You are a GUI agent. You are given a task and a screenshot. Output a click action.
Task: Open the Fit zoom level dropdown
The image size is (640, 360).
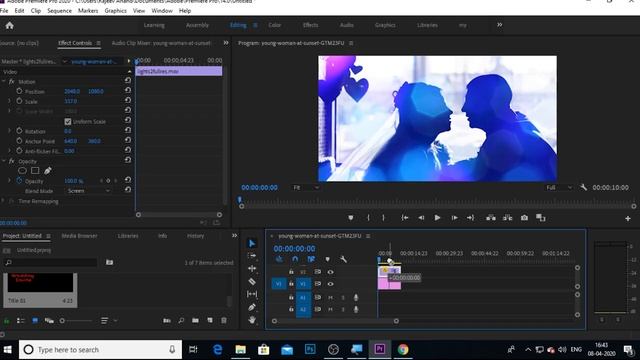click(305, 187)
